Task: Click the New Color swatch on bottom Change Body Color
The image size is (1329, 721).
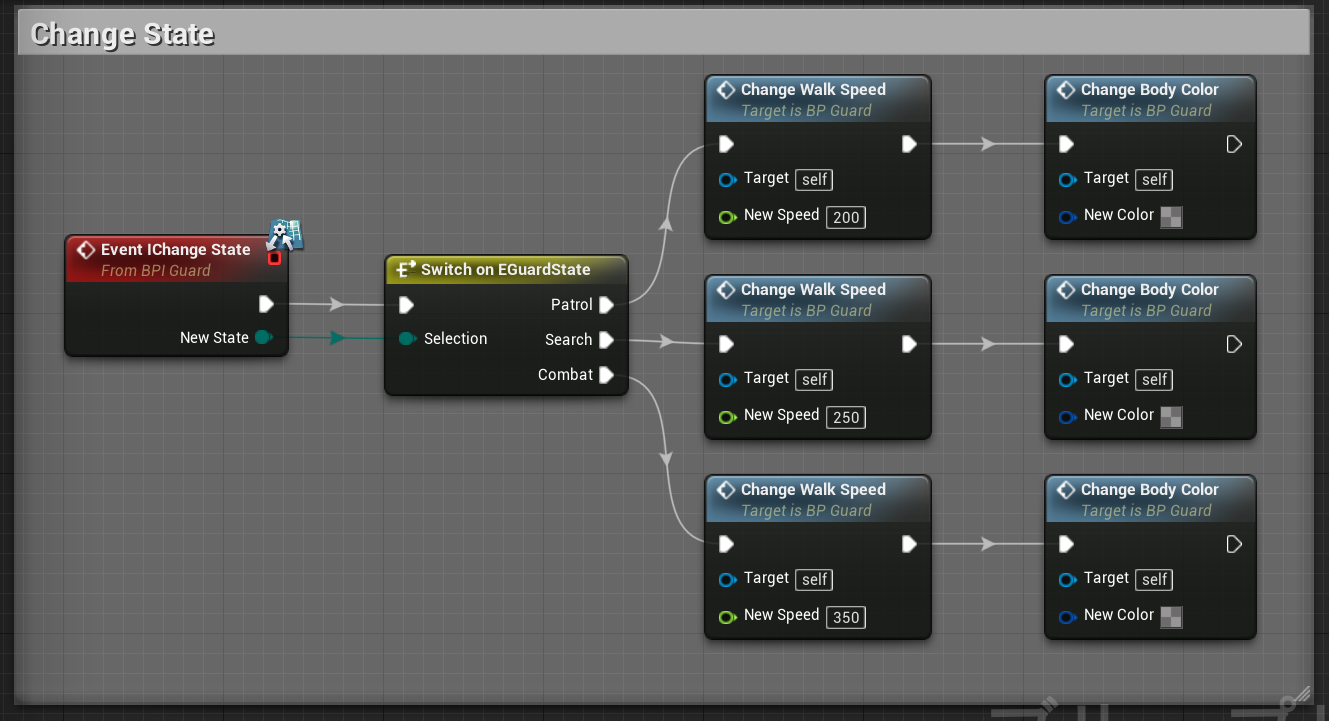Action: 1170,616
